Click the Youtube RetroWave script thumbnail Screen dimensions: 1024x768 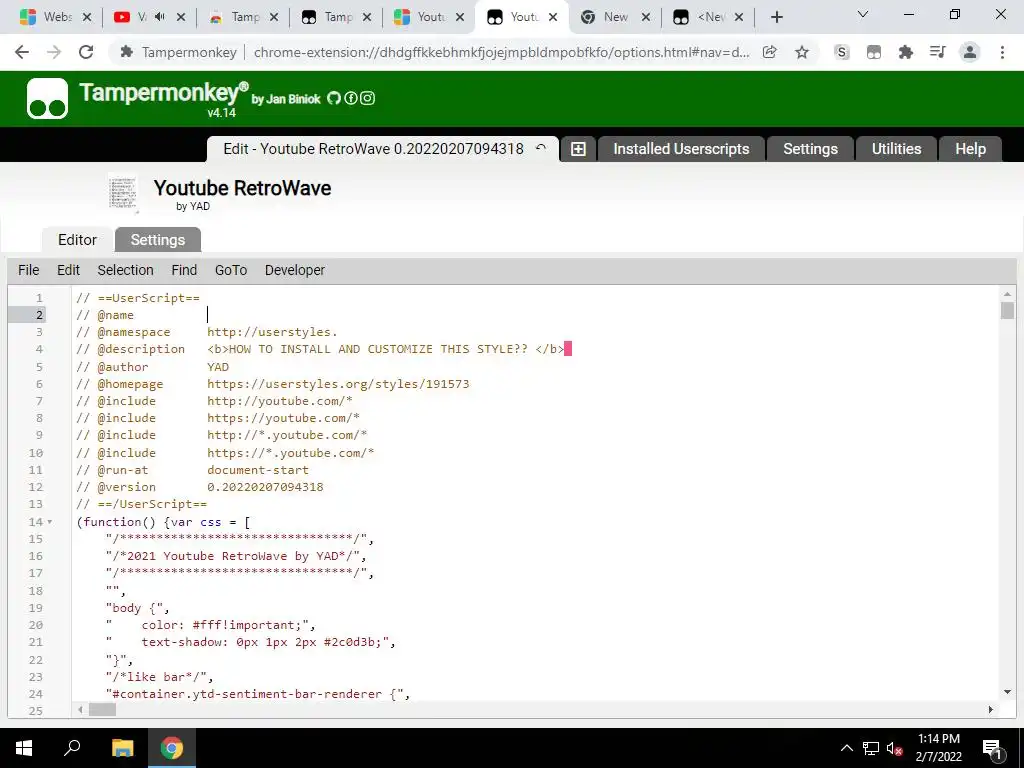point(123,193)
